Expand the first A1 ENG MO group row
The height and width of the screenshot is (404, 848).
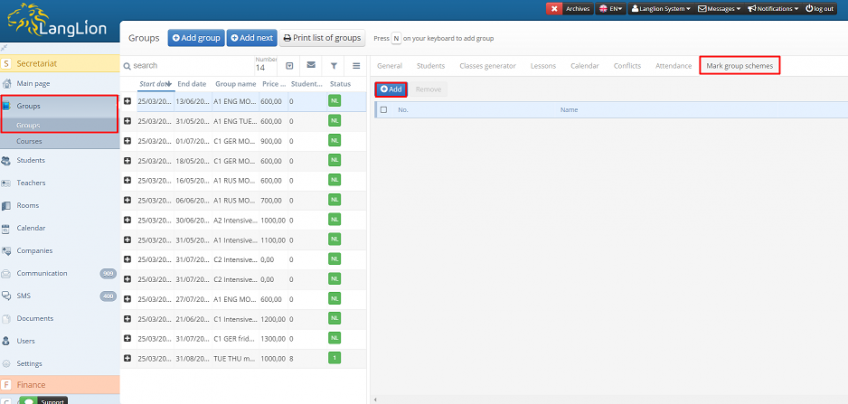[127, 102]
